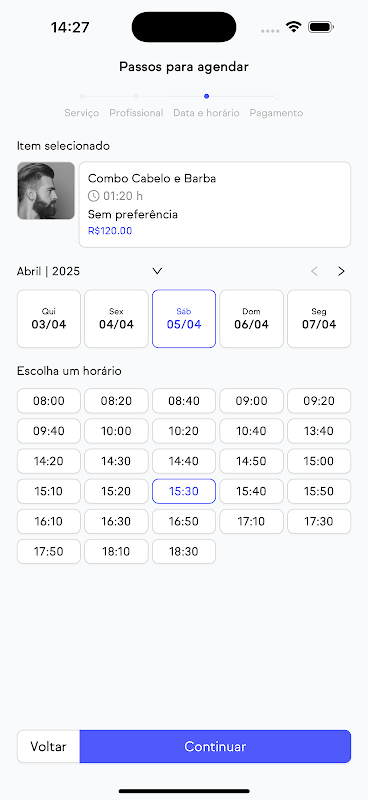Choose Qui 03/04 date
Viewport: 368px width, 800px height.
(x=48, y=319)
